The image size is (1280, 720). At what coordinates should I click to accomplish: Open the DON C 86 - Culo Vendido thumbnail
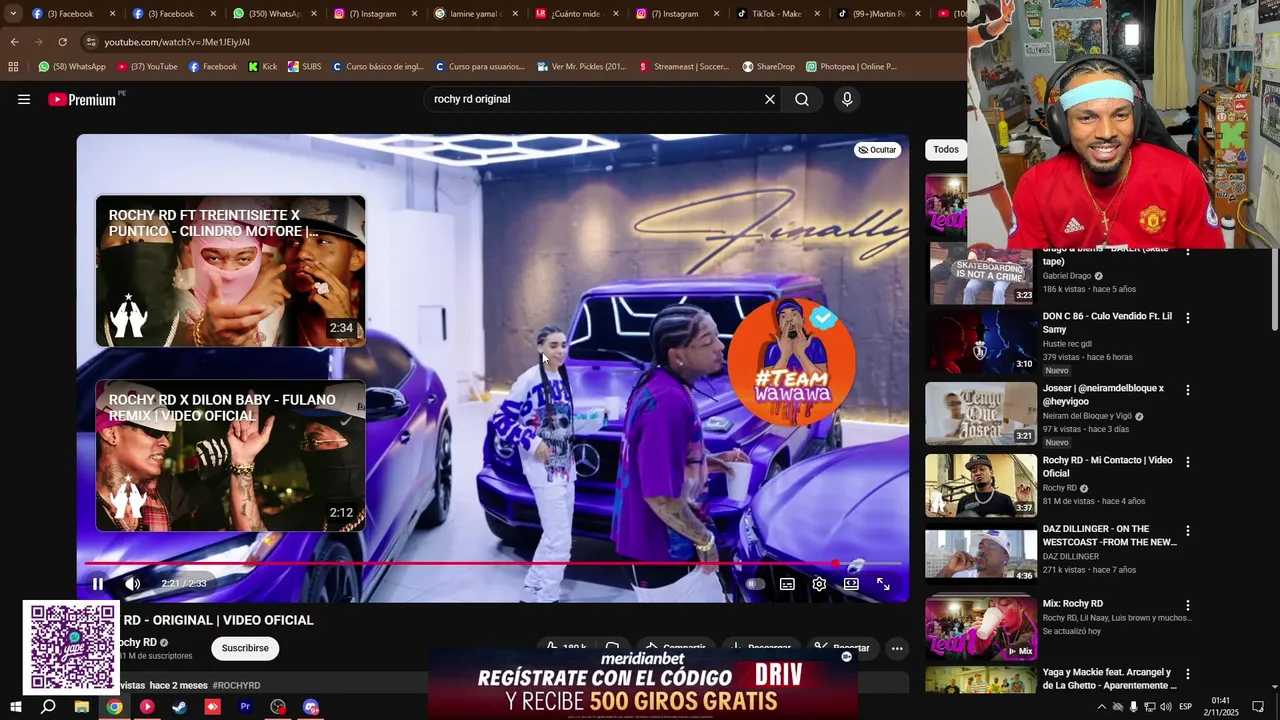tap(981, 341)
